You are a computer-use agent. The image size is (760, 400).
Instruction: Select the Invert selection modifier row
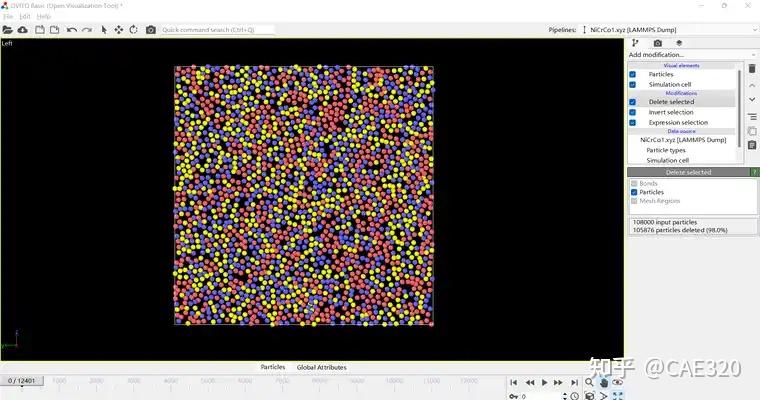[681, 112]
